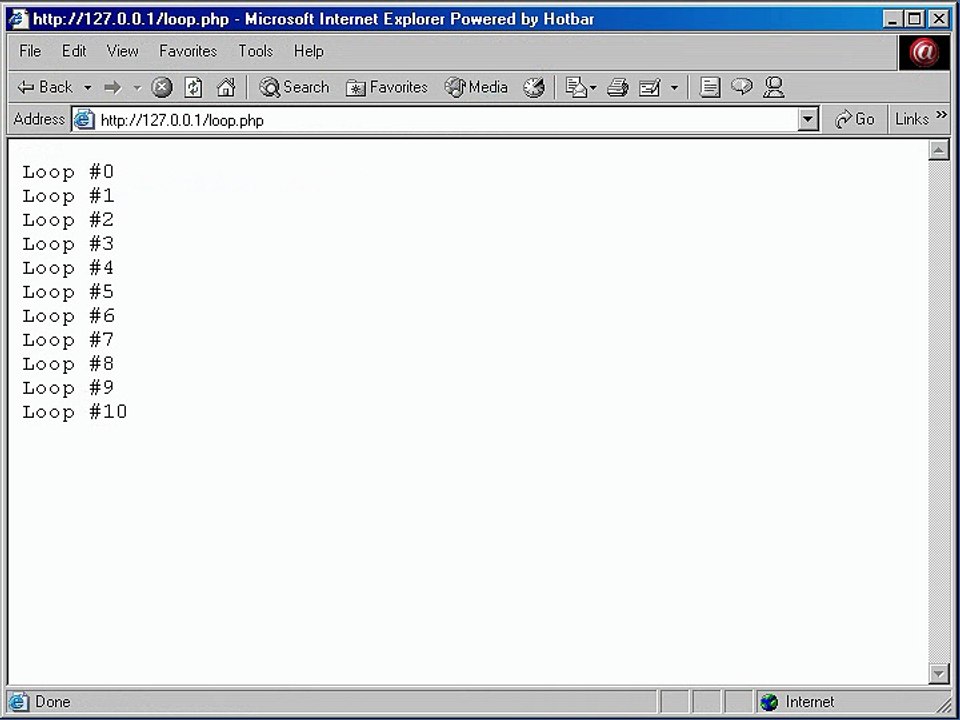Open the Media toolbar button

pyautogui.click(x=476, y=88)
